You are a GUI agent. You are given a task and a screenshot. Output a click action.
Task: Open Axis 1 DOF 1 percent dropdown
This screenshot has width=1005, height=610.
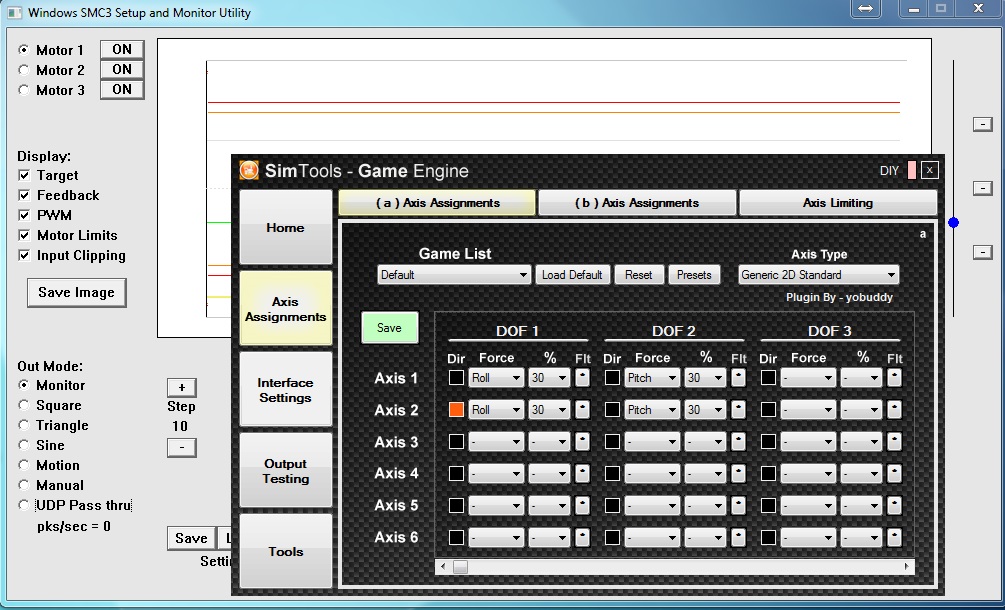[549, 377]
